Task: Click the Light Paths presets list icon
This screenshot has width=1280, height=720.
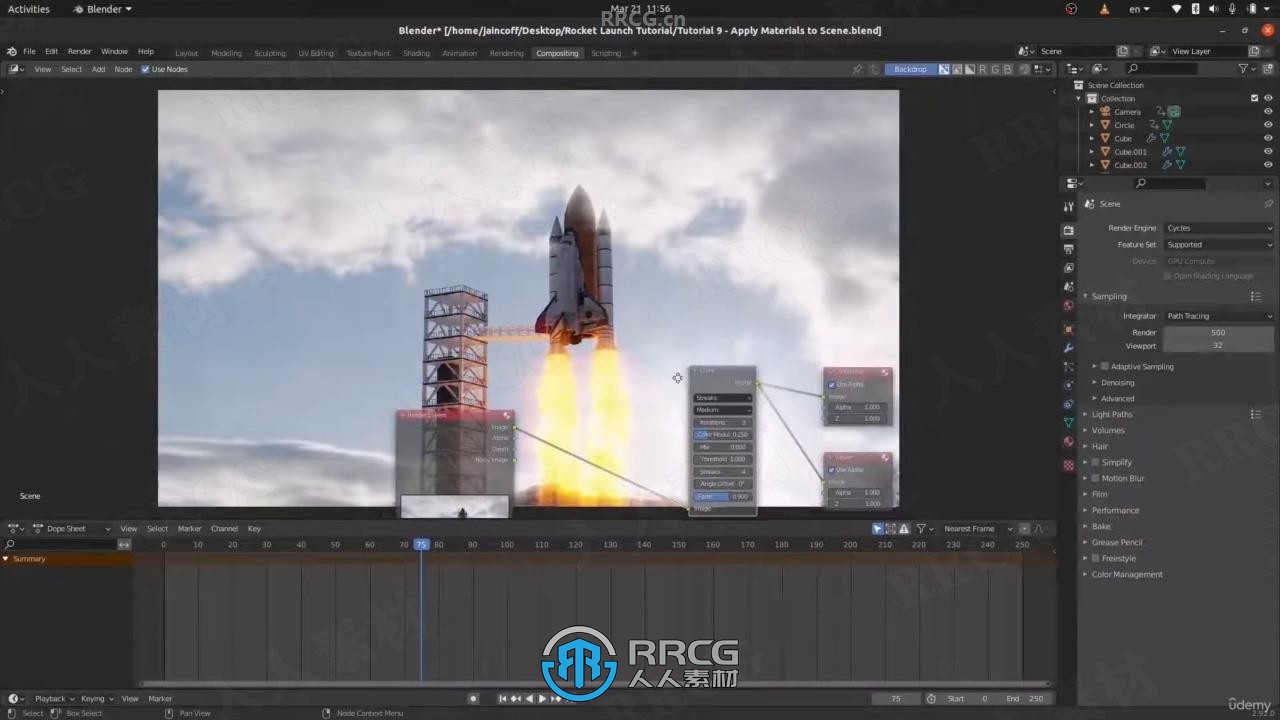Action: 1256,414
